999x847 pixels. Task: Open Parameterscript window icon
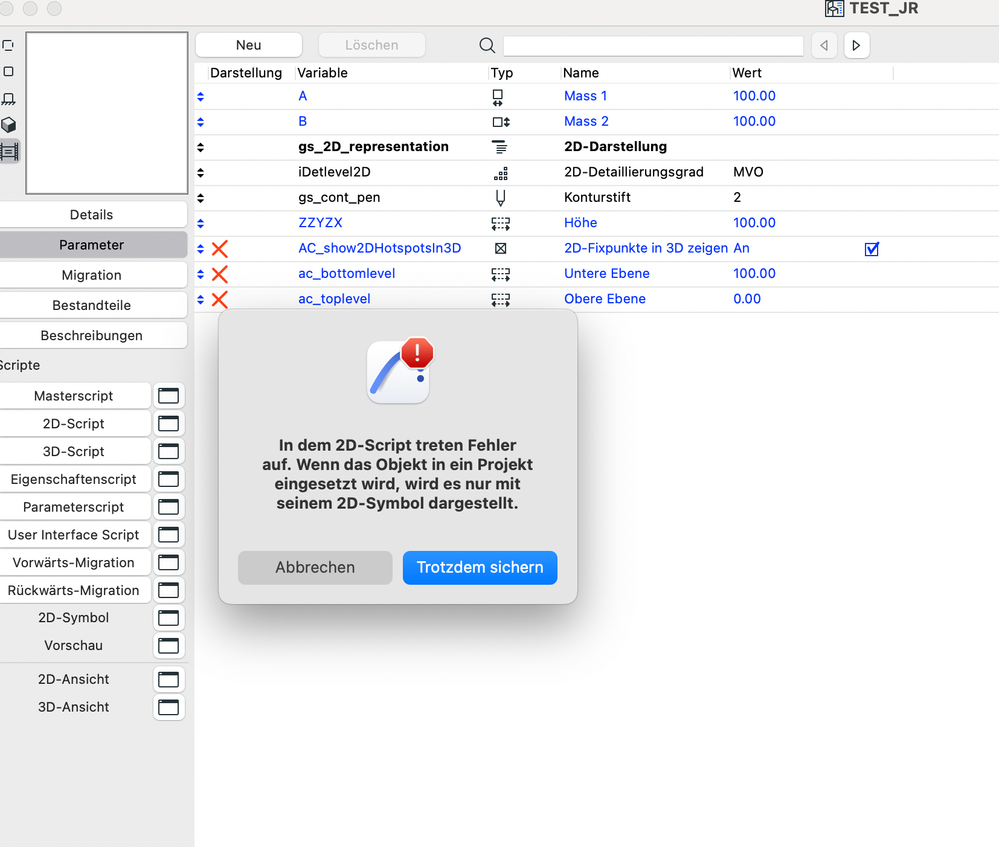[x=168, y=507]
